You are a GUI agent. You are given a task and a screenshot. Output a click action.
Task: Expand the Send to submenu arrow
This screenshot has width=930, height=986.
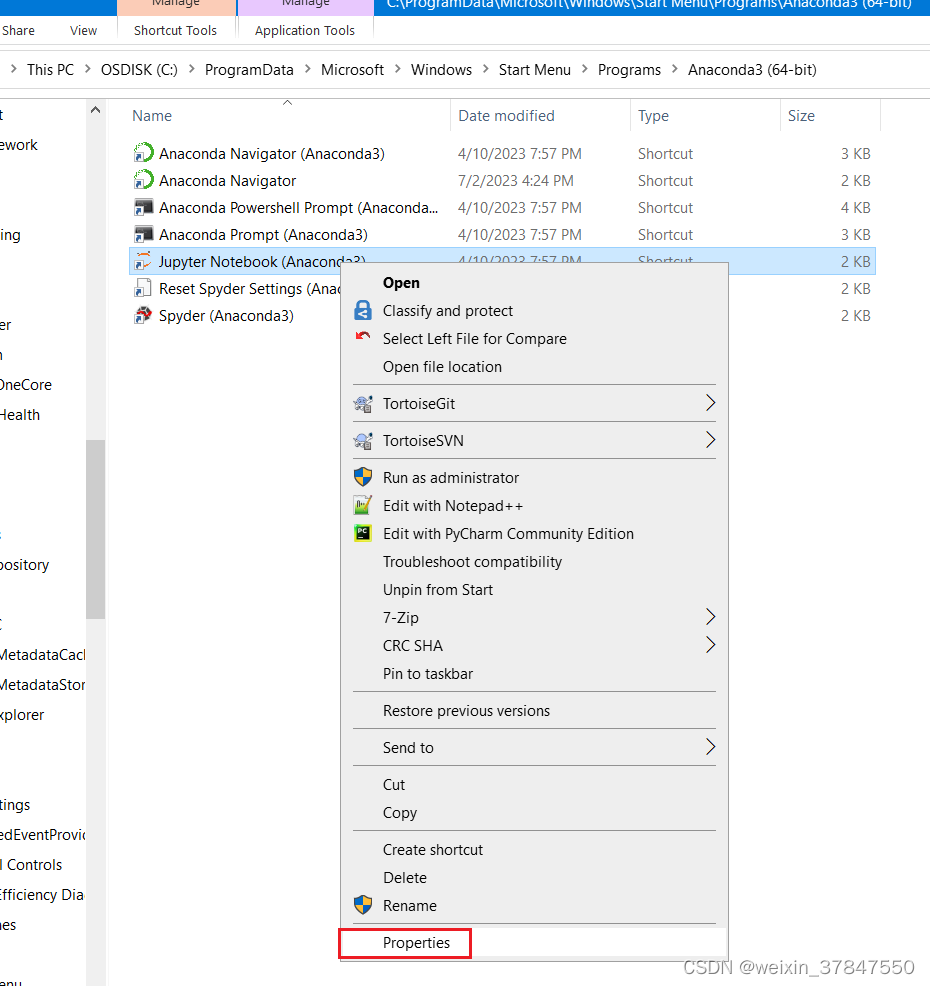coord(711,747)
